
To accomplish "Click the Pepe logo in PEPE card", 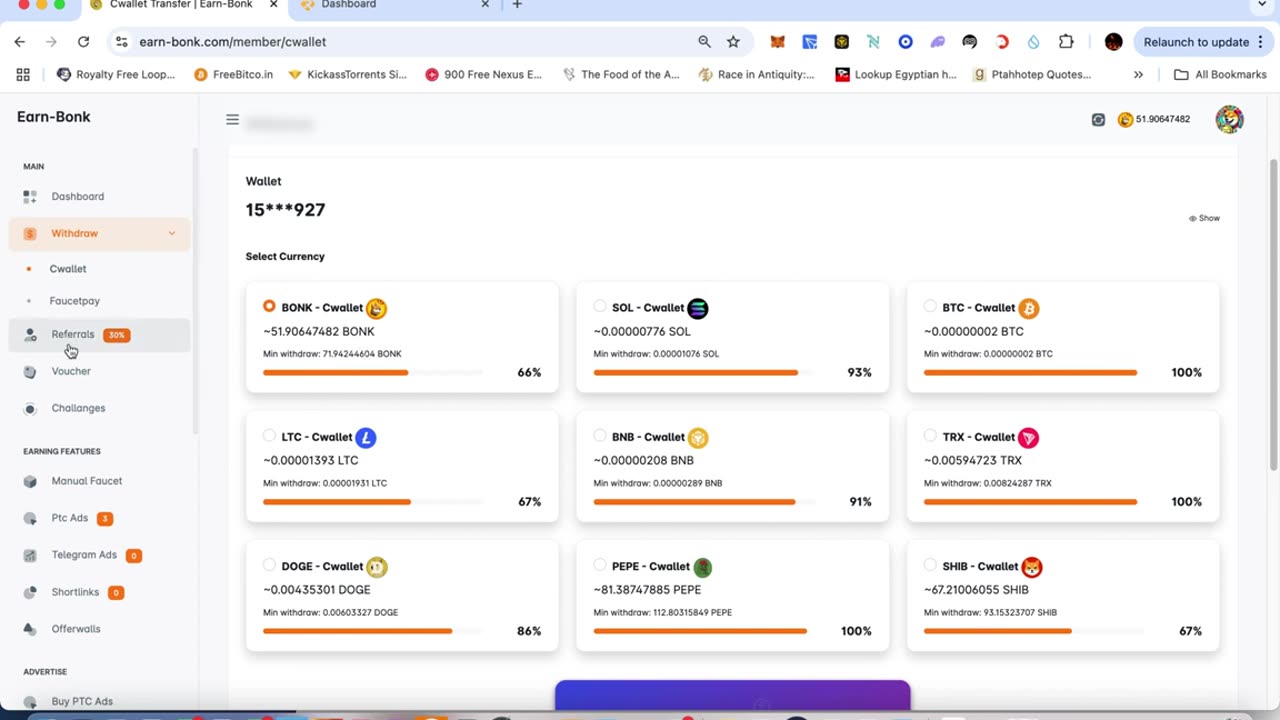I will pos(703,567).
